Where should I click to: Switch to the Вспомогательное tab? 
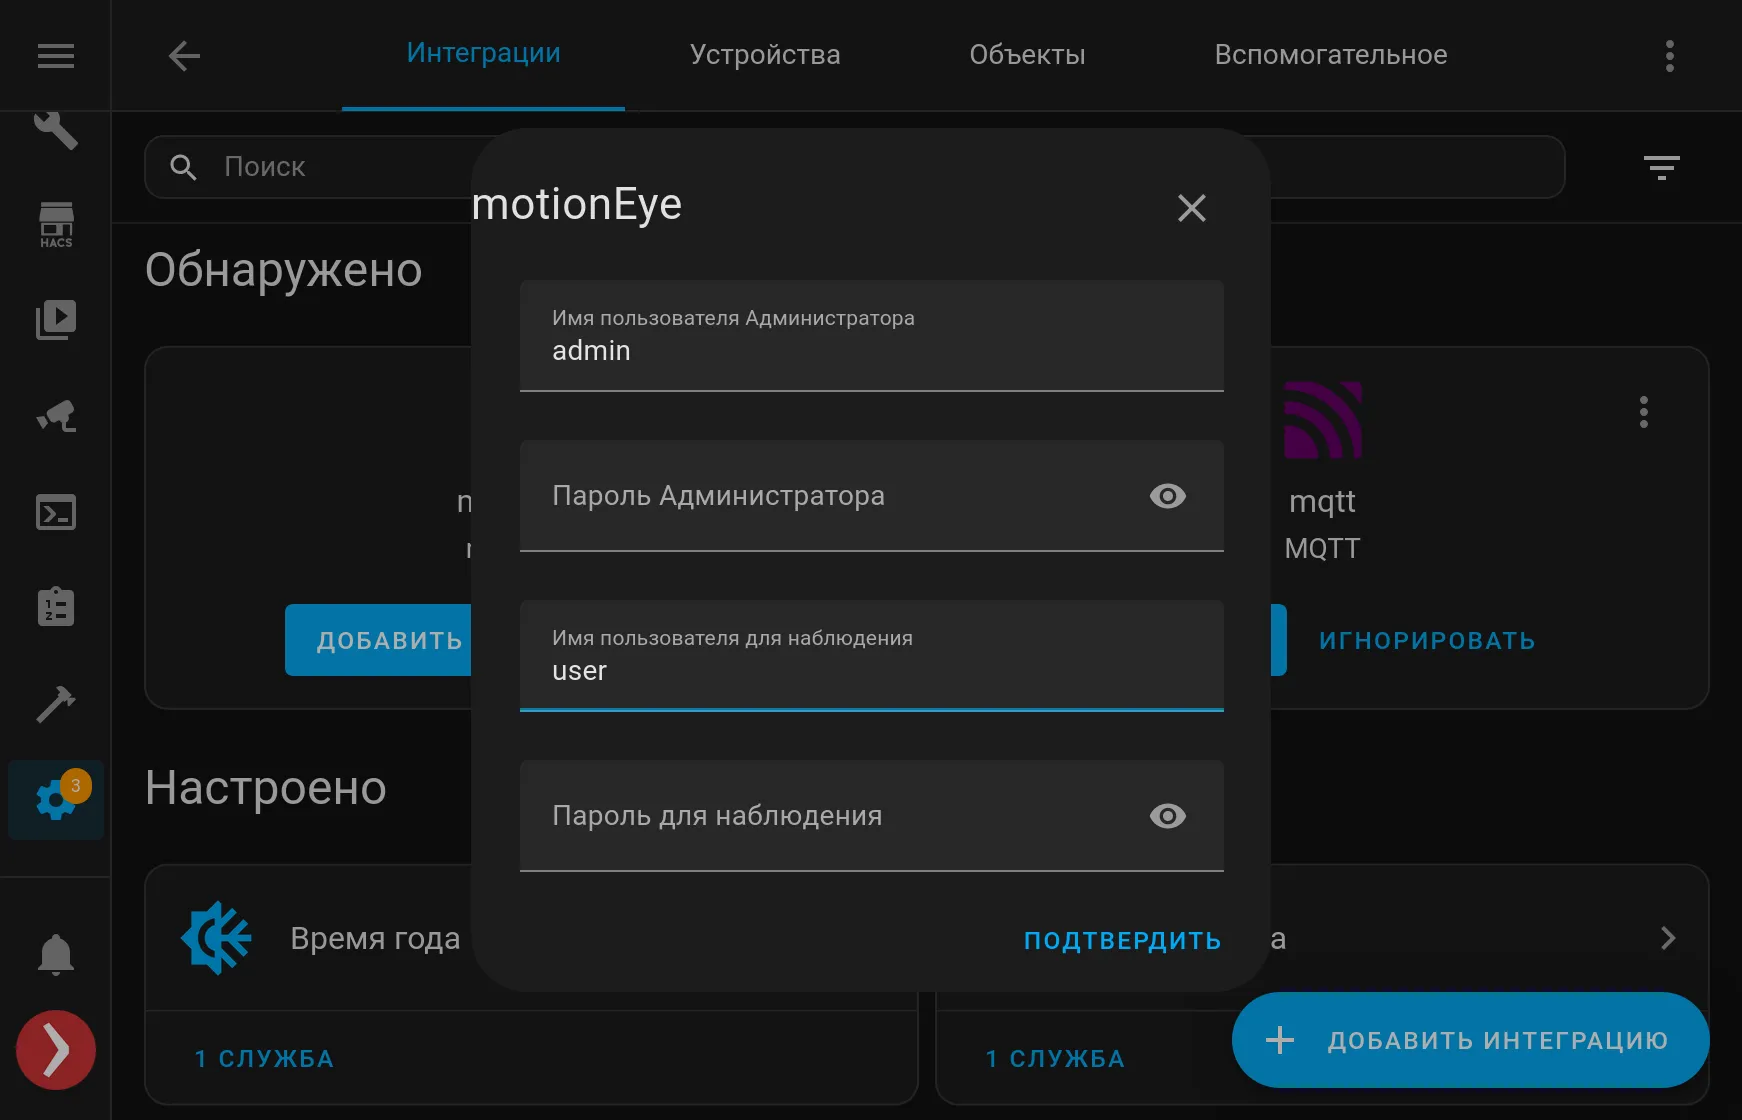point(1331,54)
